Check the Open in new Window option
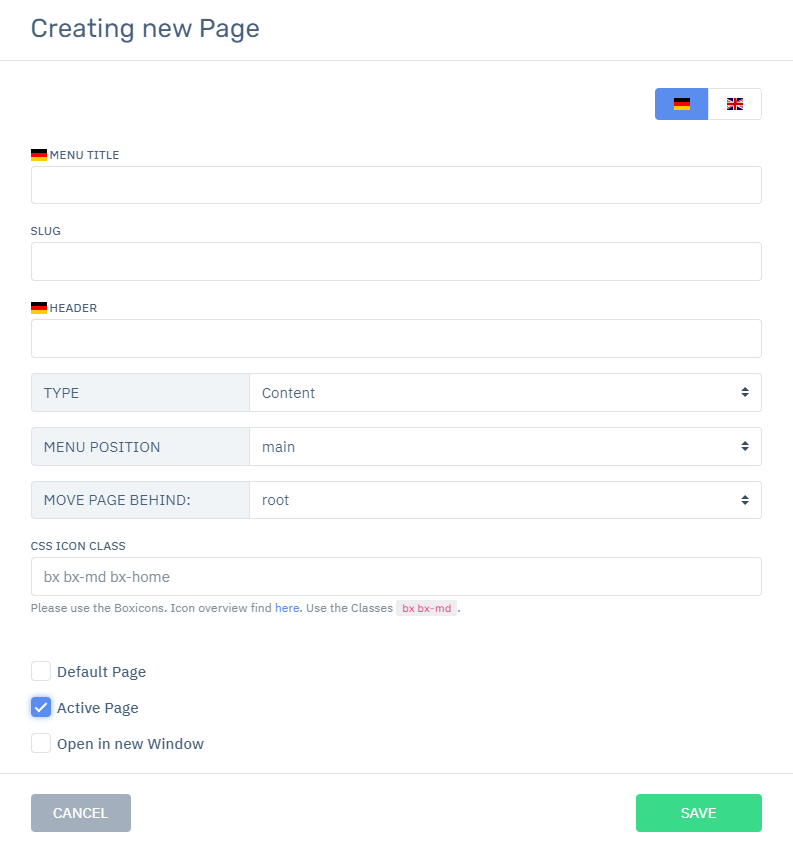This screenshot has height=848, width=793. click(x=40, y=743)
